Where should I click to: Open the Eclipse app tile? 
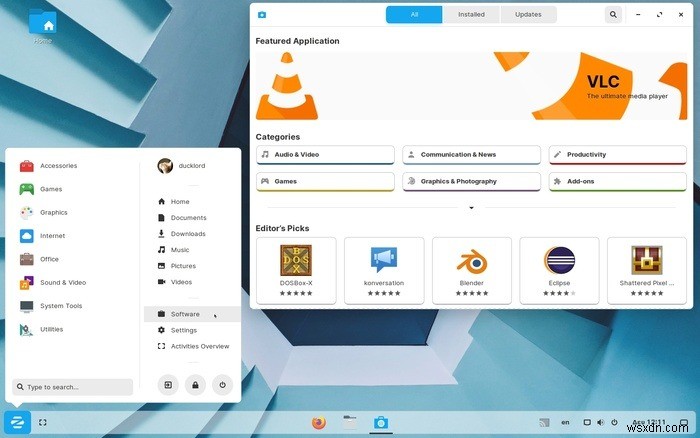coord(559,271)
